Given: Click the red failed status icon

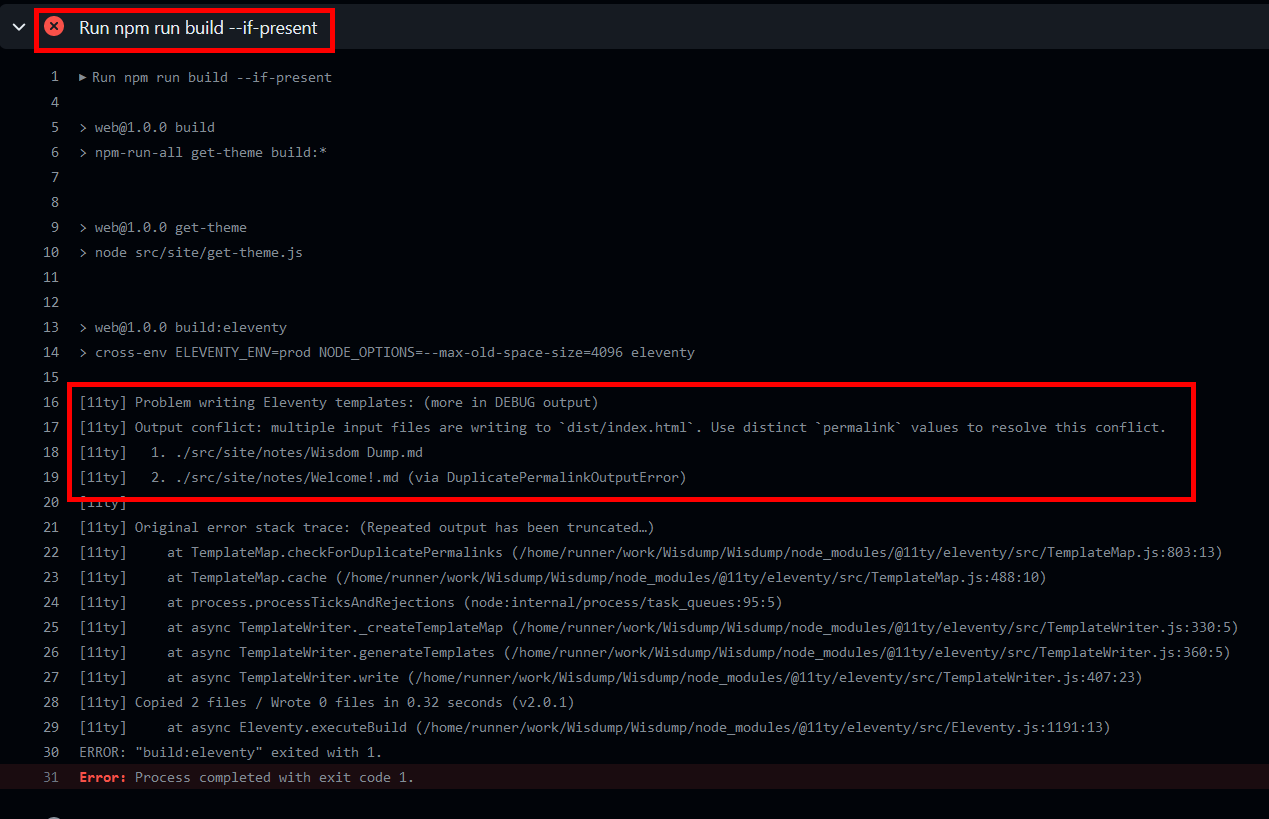Looking at the screenshot, I should [x=54, y=27].
